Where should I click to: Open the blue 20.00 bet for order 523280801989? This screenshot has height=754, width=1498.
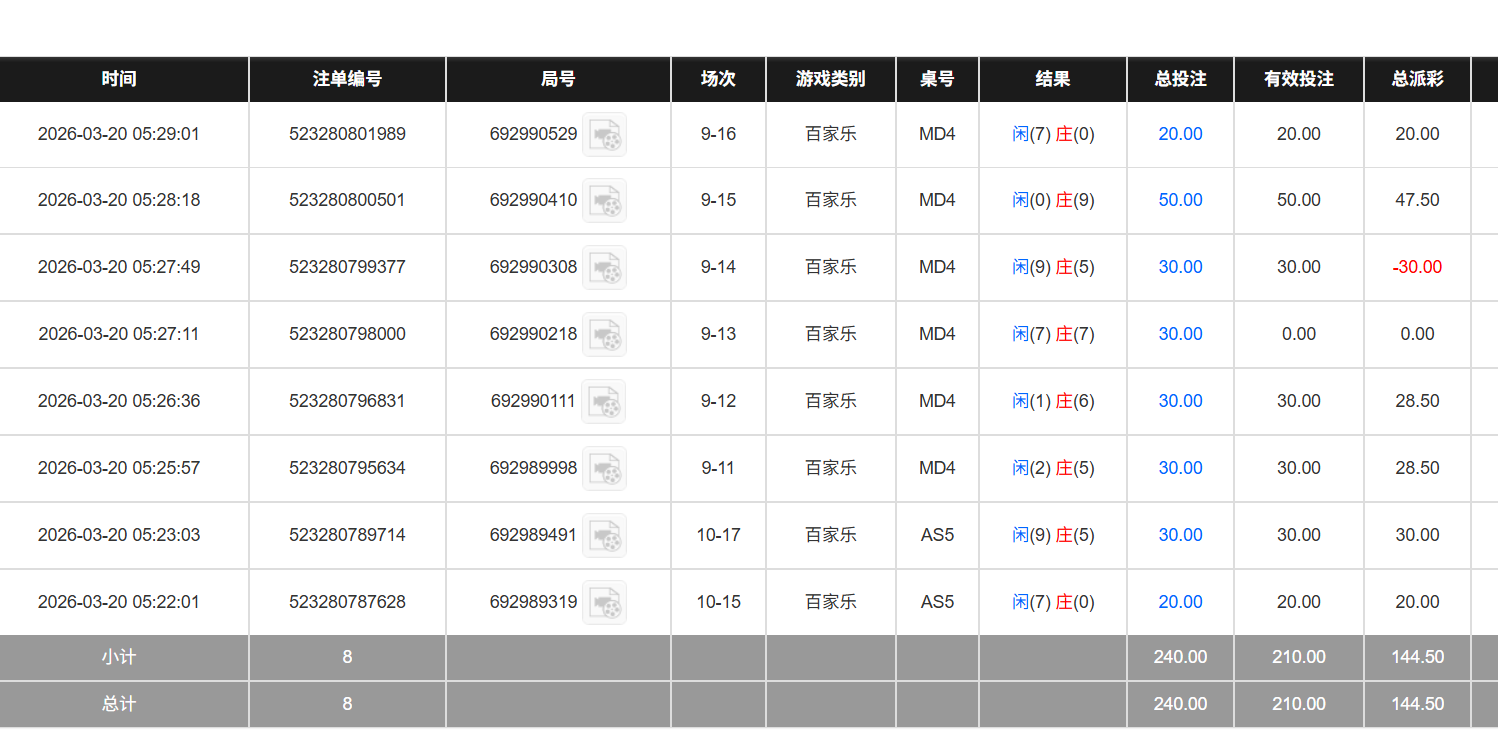(x=1180, y=134)
